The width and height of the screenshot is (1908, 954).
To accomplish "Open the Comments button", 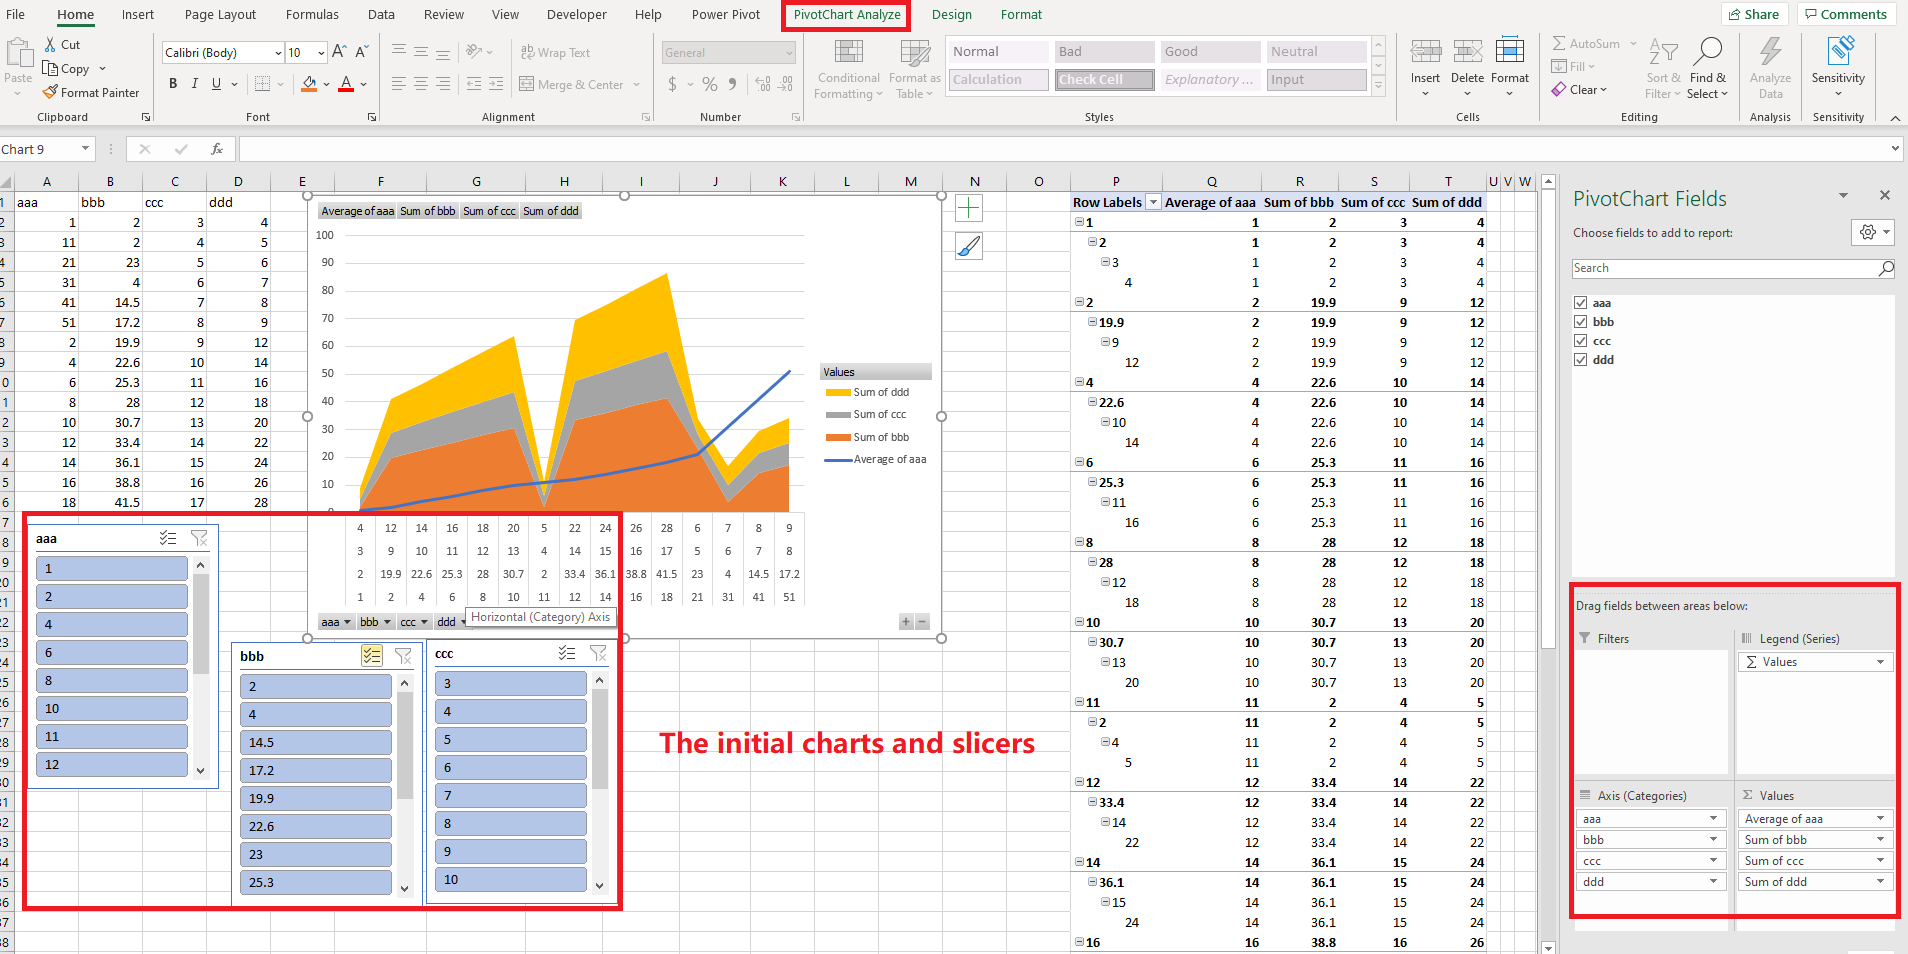I will tap(1846, 14).
